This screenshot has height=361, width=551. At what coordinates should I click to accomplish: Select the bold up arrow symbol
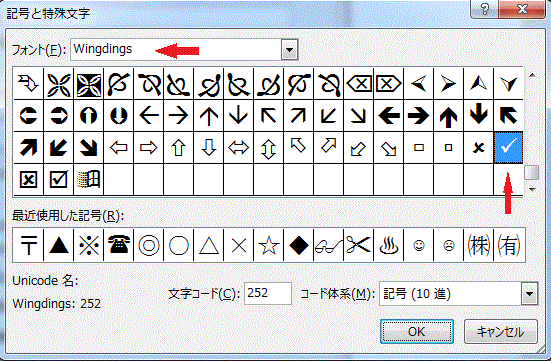448,116
